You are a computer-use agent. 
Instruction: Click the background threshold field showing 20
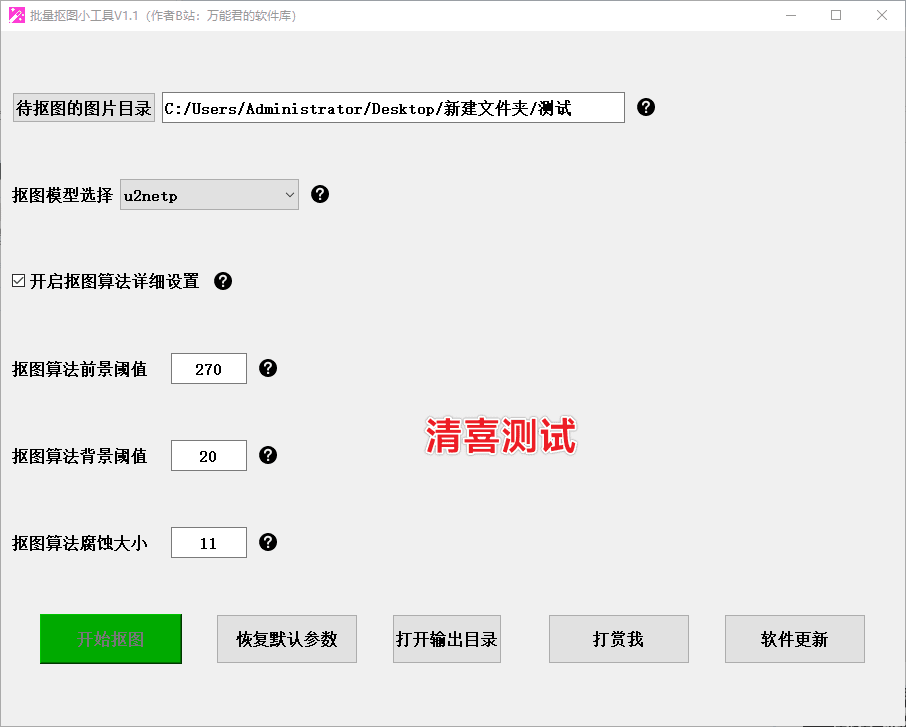point(209,456)
